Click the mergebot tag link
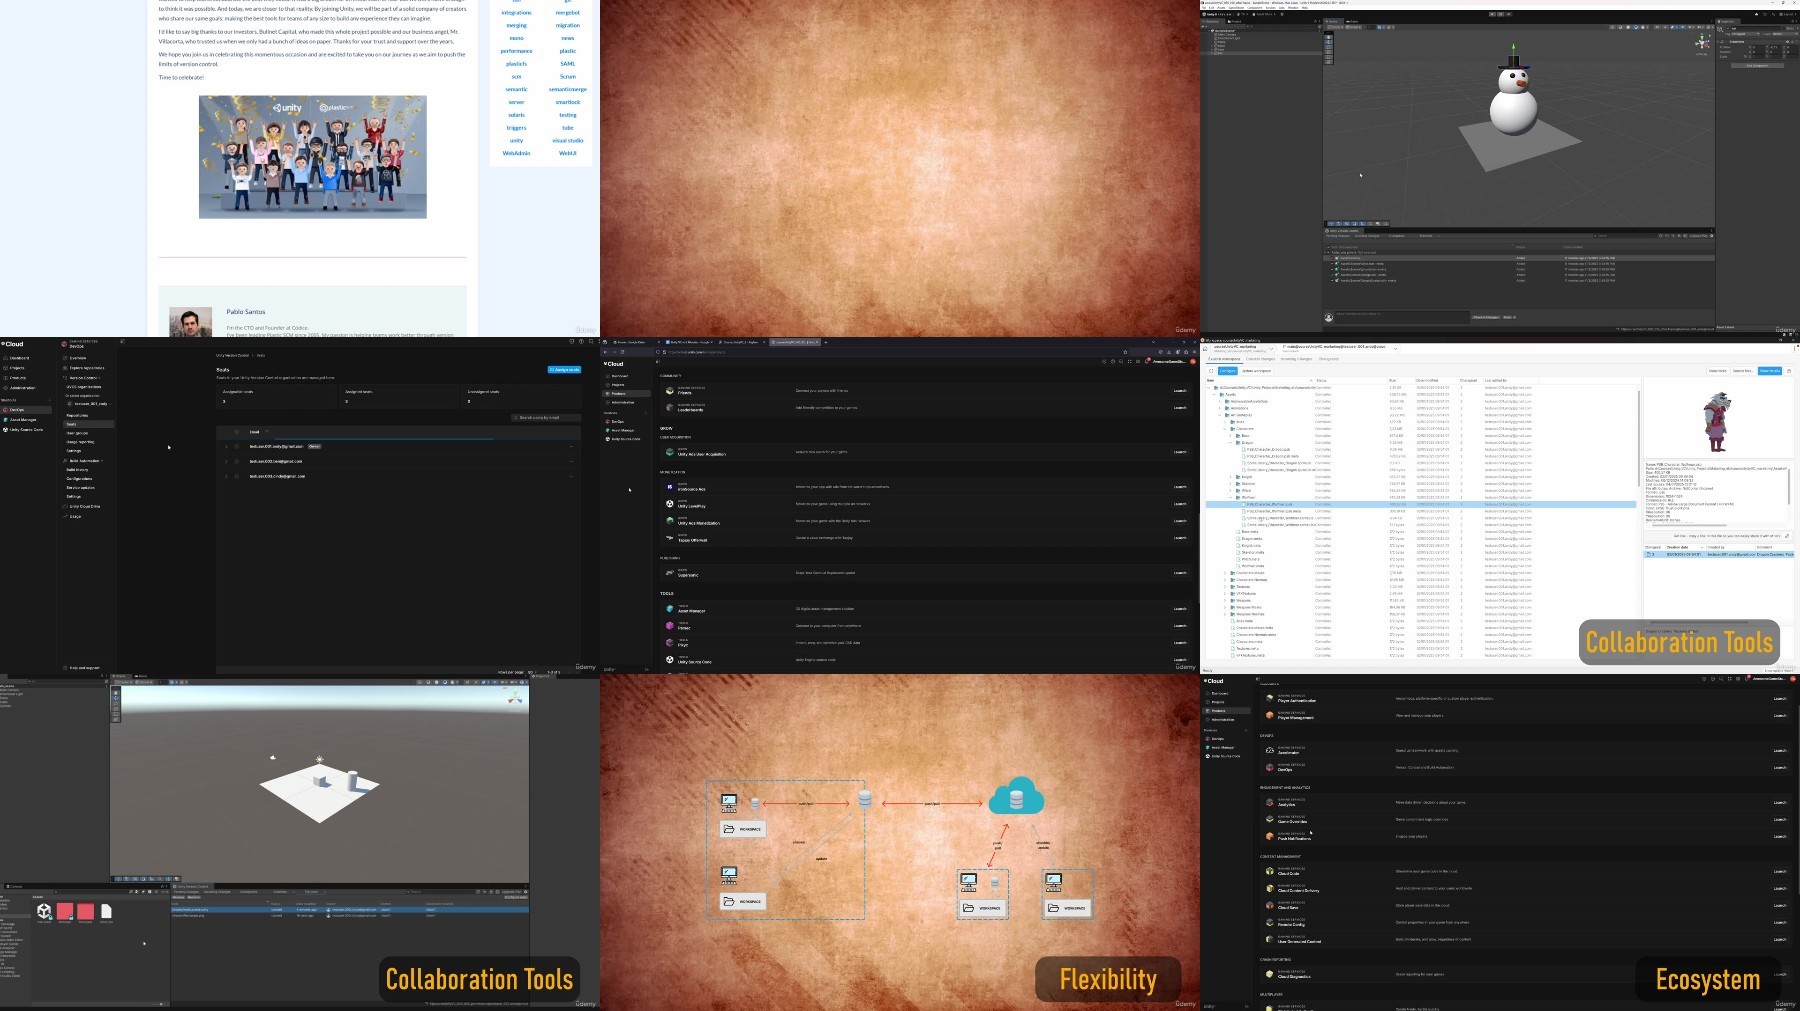 (568, 13)
